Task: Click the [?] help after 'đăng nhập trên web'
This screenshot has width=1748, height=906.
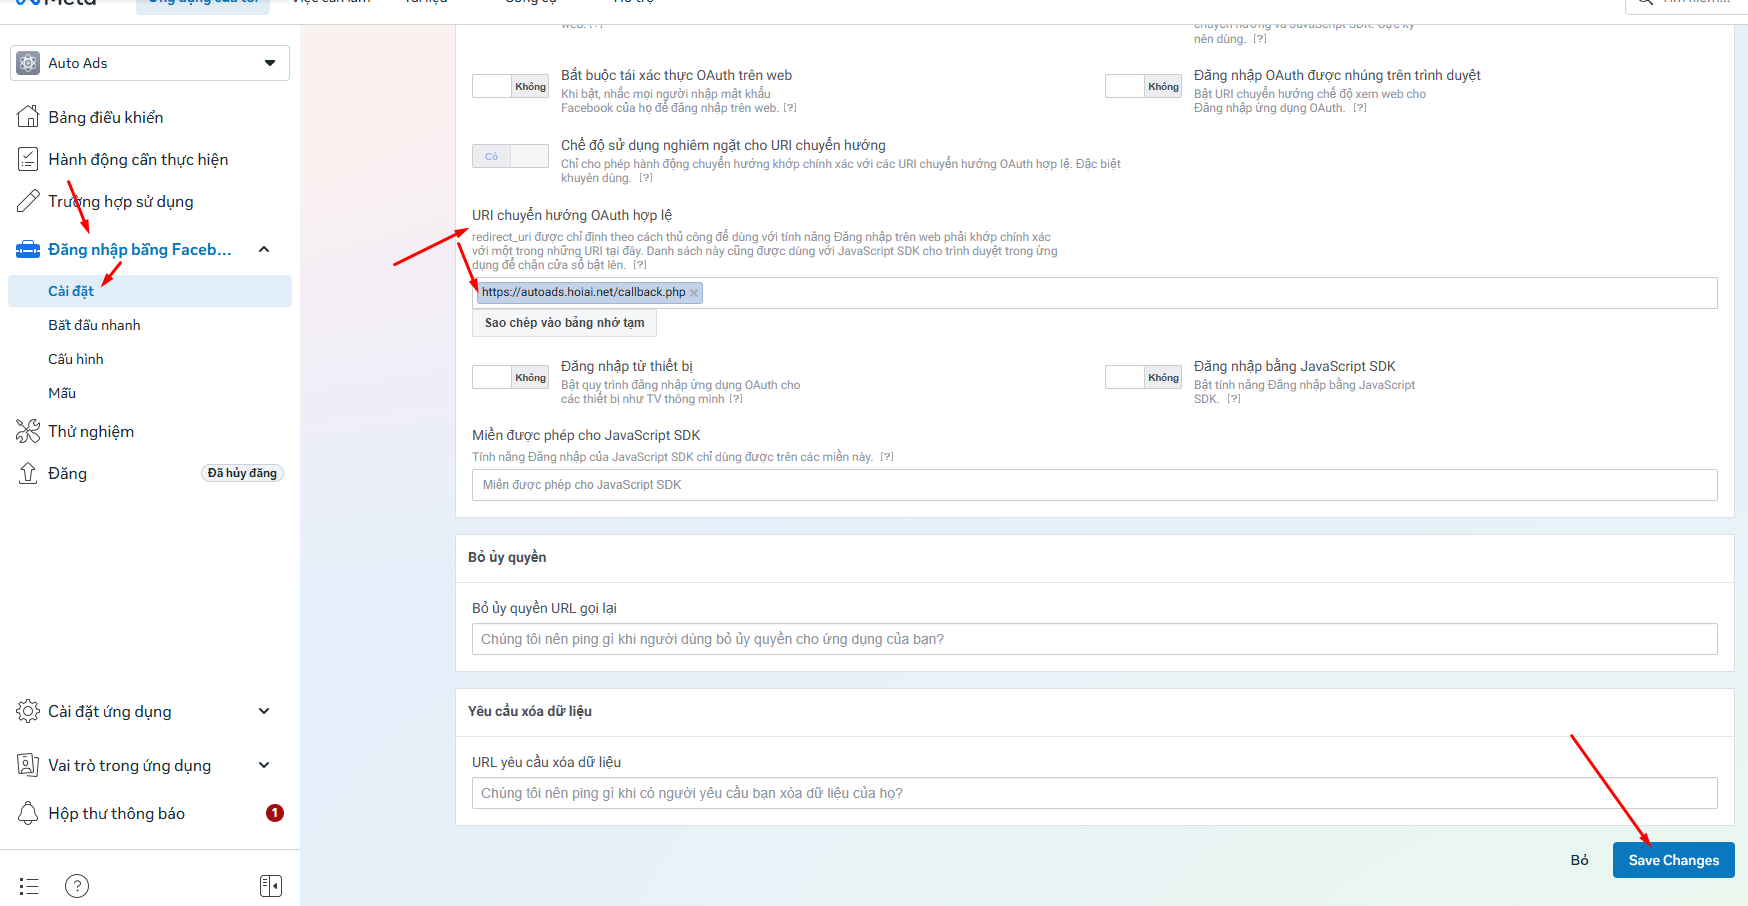Action: [x=790, y=108]
